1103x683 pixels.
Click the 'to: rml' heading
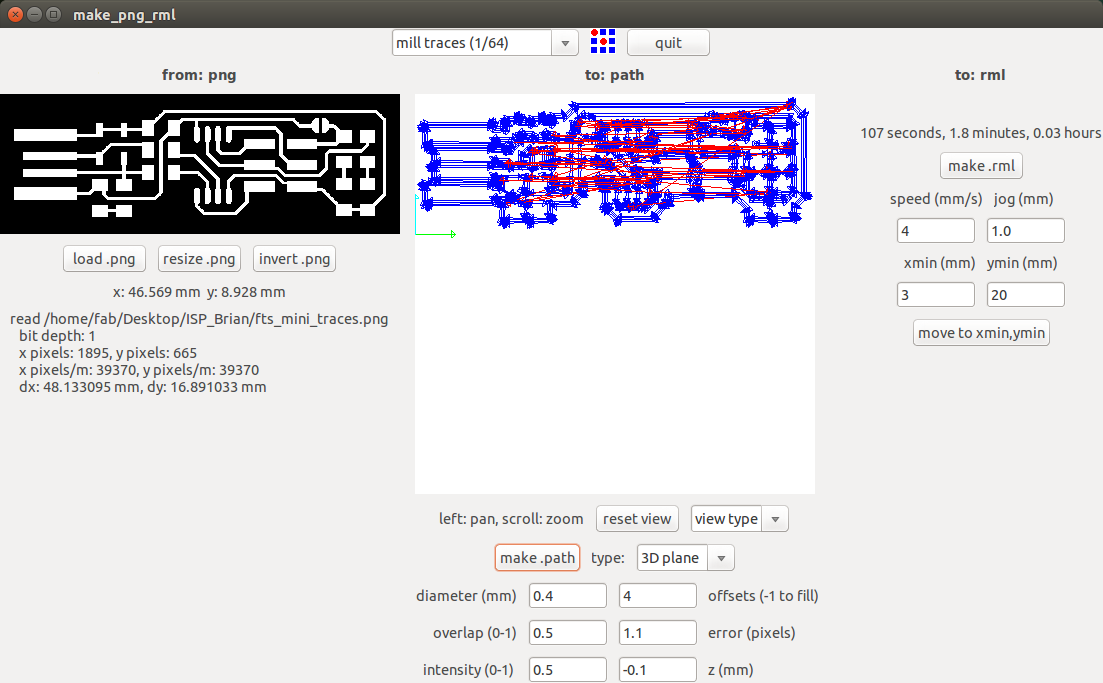[980, 75]
